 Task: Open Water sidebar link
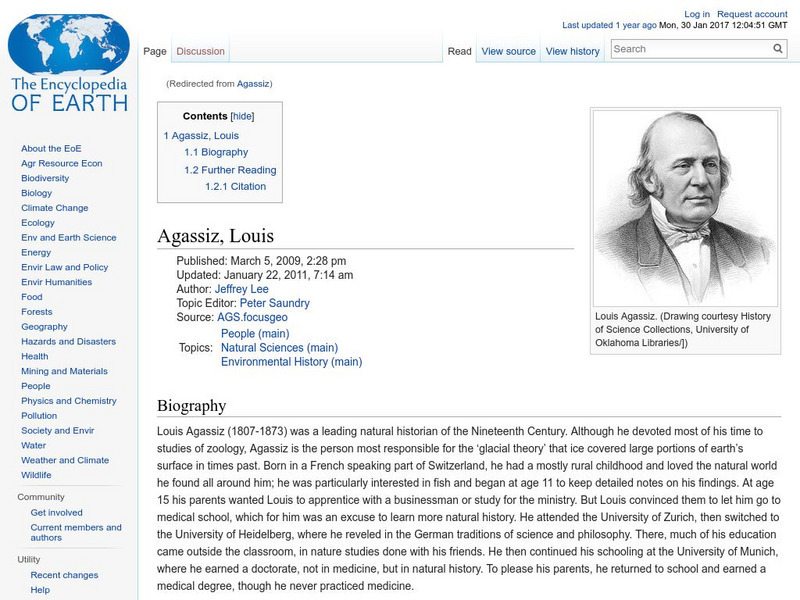pyautogui.click(x=33, y=445)
